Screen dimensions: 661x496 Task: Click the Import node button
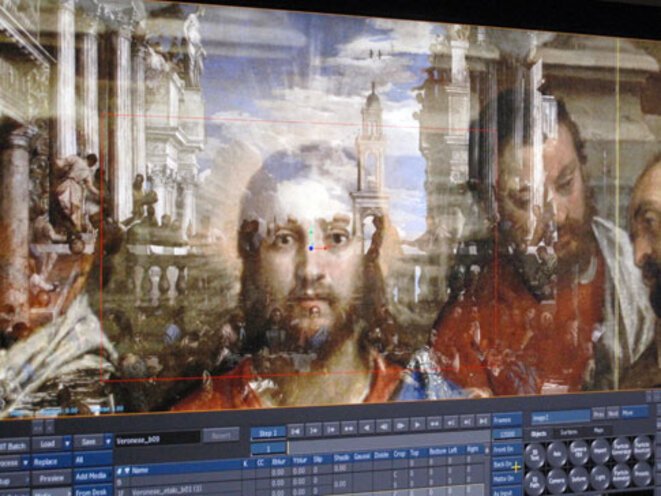click(x=600, y=451)
